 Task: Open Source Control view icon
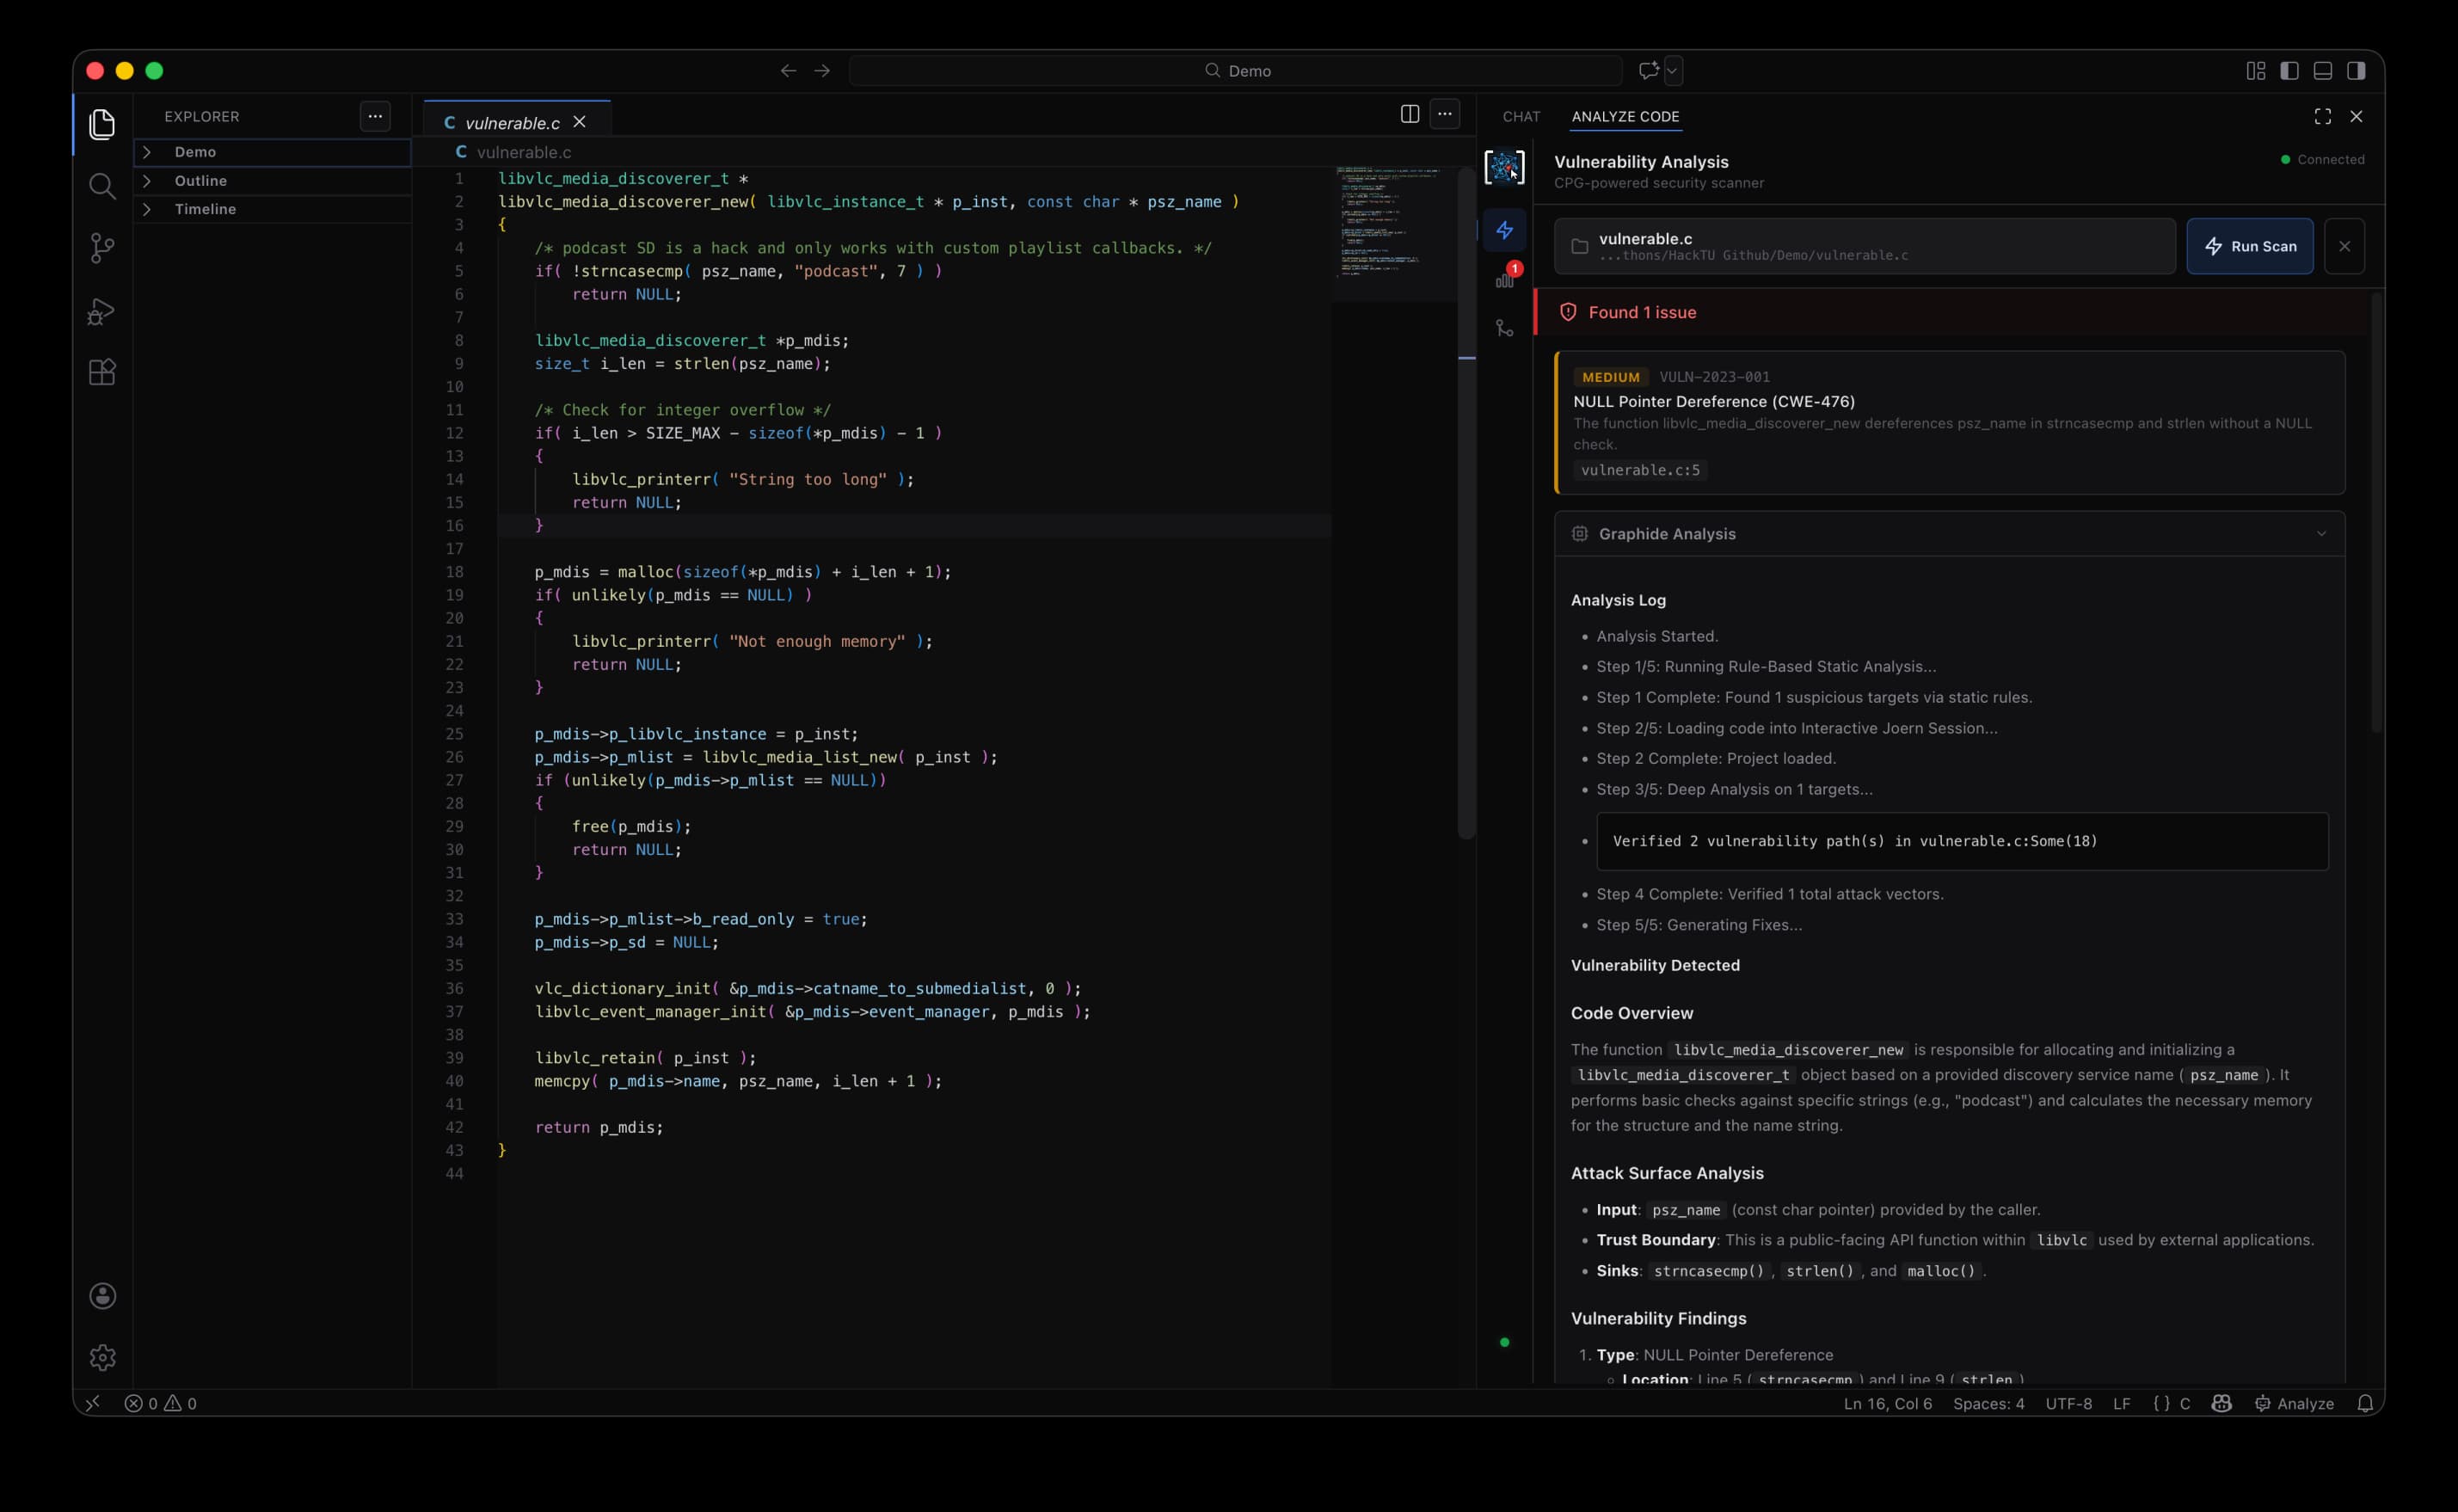[x=102, y=248]
